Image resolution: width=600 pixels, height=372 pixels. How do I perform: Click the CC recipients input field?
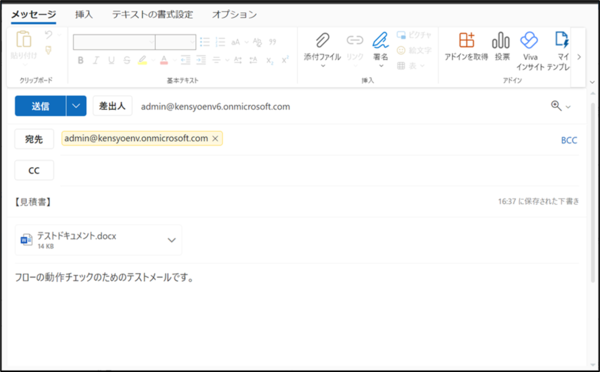tap(320, 171)
